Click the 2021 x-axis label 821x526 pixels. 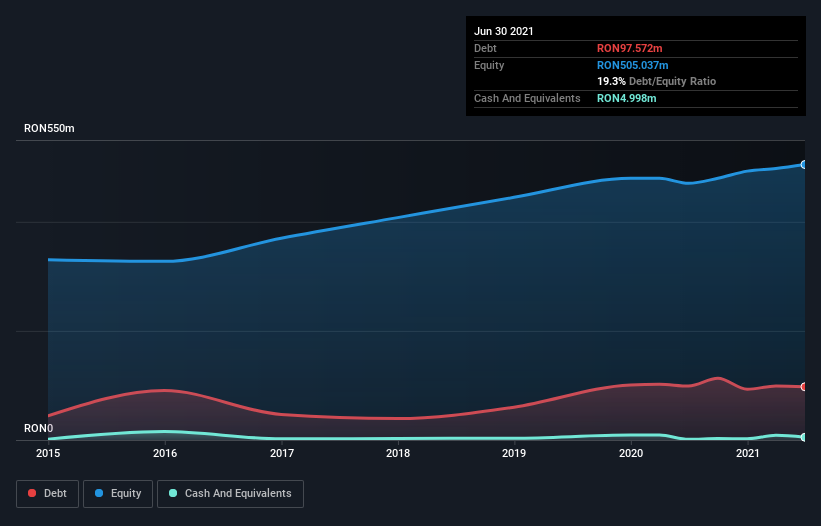tap(748, 453)
